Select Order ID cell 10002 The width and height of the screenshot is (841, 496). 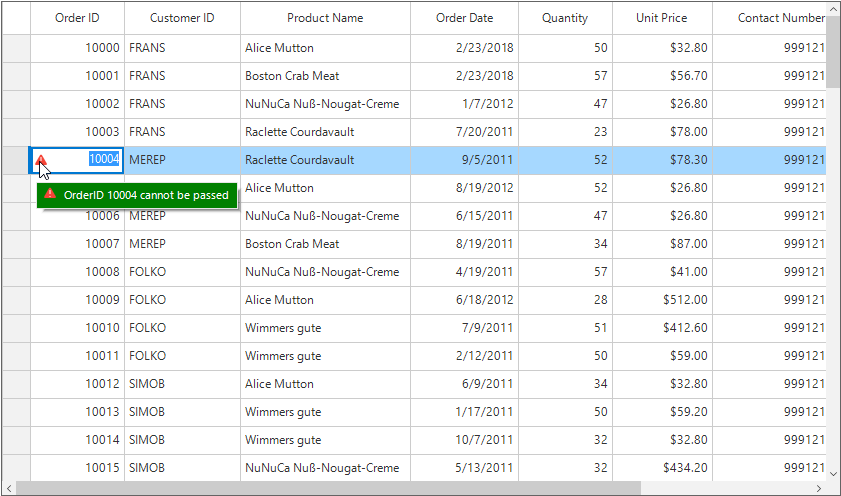coord(77,104)
